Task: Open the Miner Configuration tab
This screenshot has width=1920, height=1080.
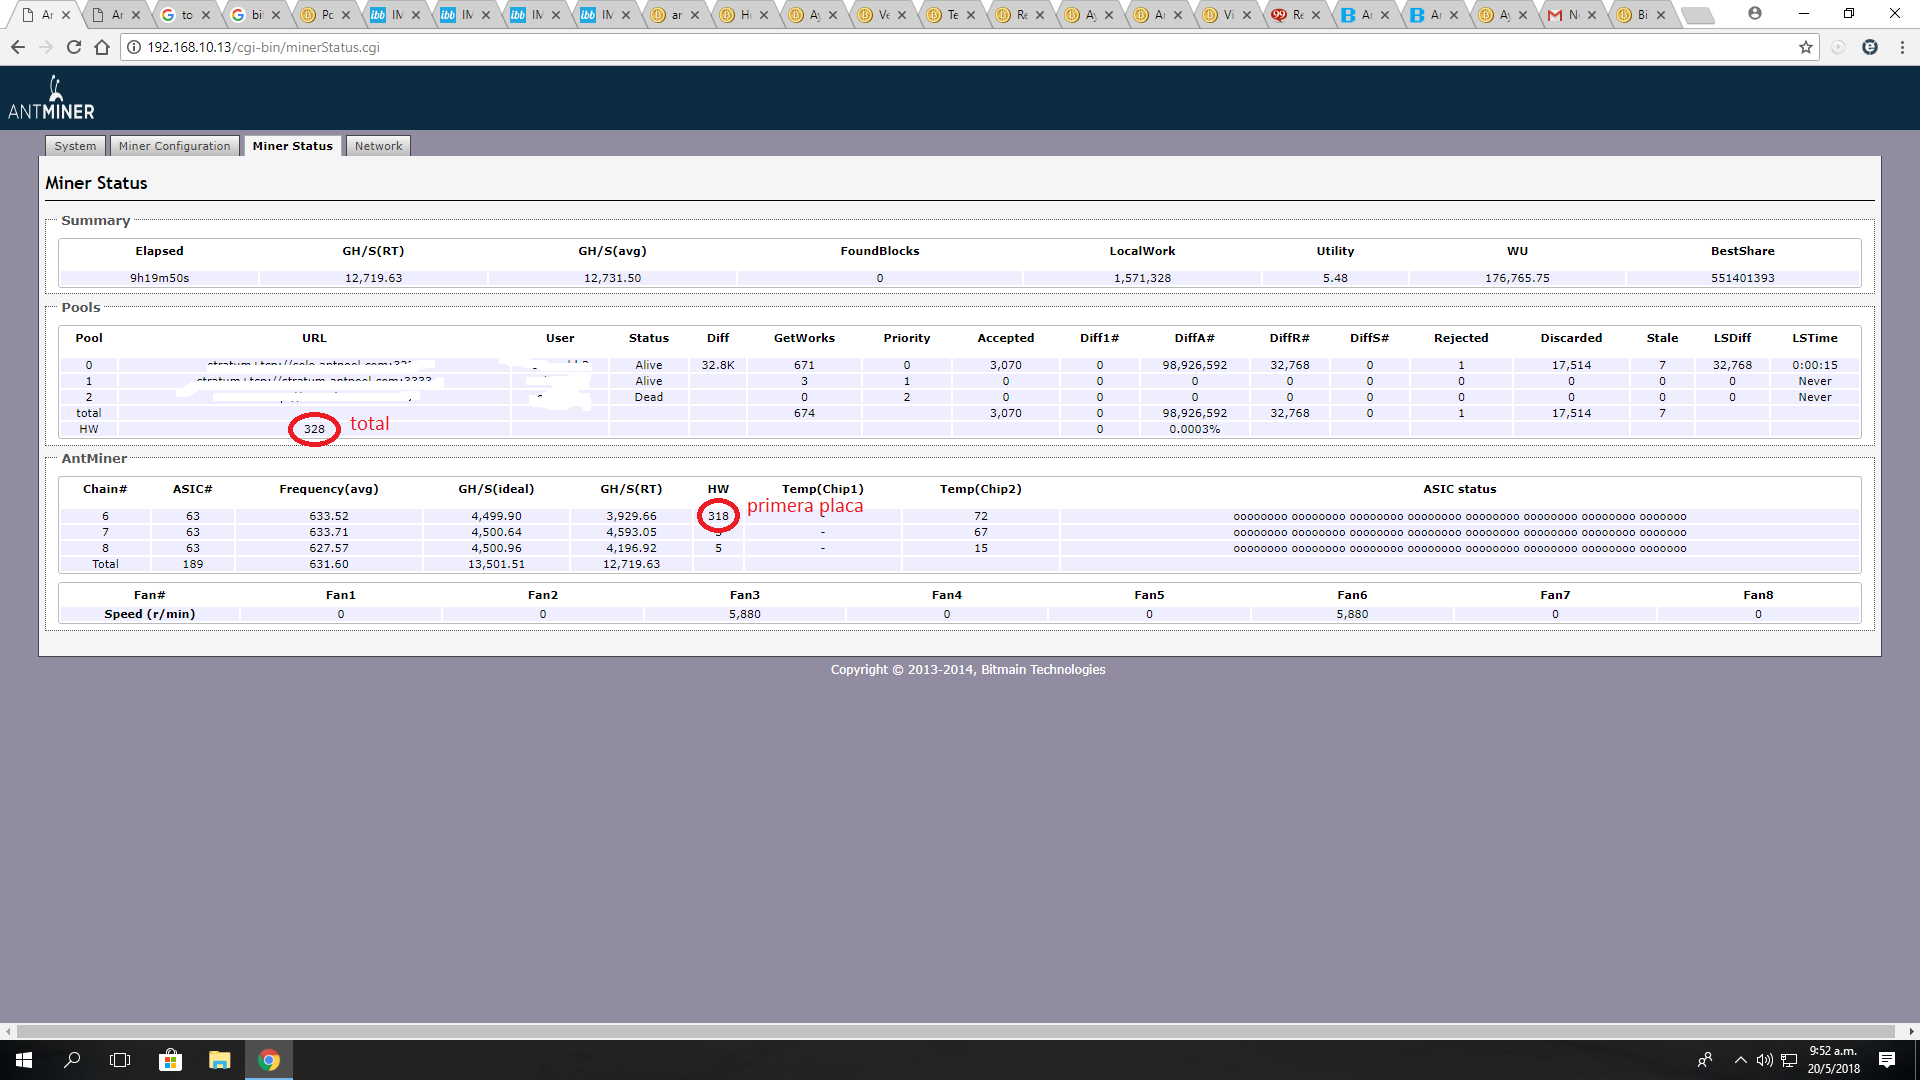Action: coord(175,146)
